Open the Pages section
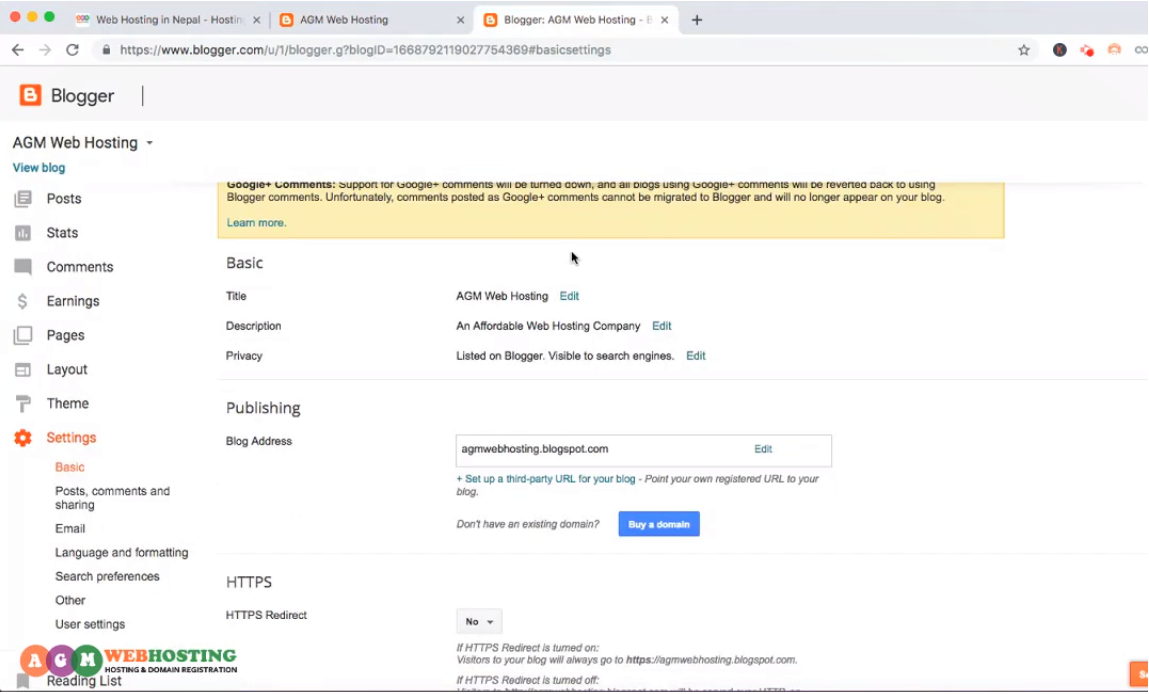The height and width of the screenshot is (694, 1149). click(67, 334)
